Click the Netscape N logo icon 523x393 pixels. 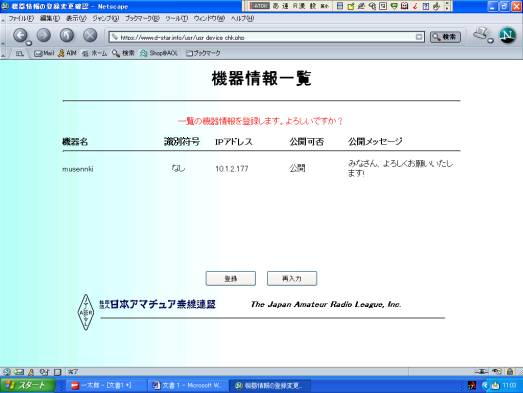pyautogui.click(x=507, y=35)
